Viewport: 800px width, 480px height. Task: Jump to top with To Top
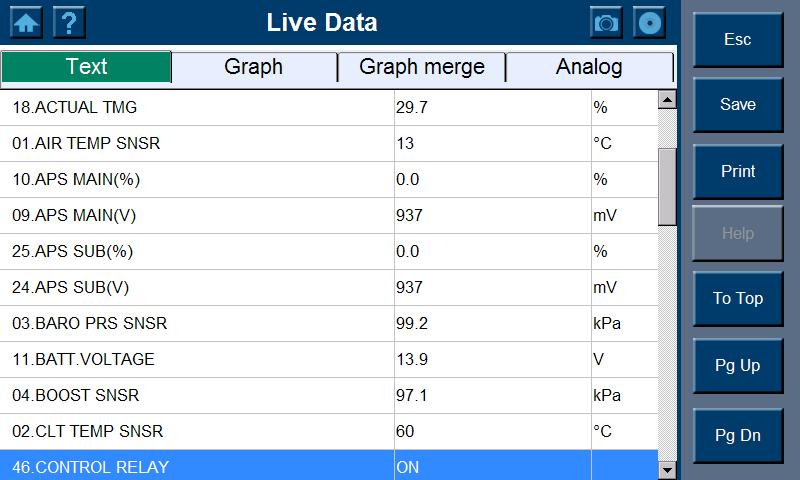point(738,298)
